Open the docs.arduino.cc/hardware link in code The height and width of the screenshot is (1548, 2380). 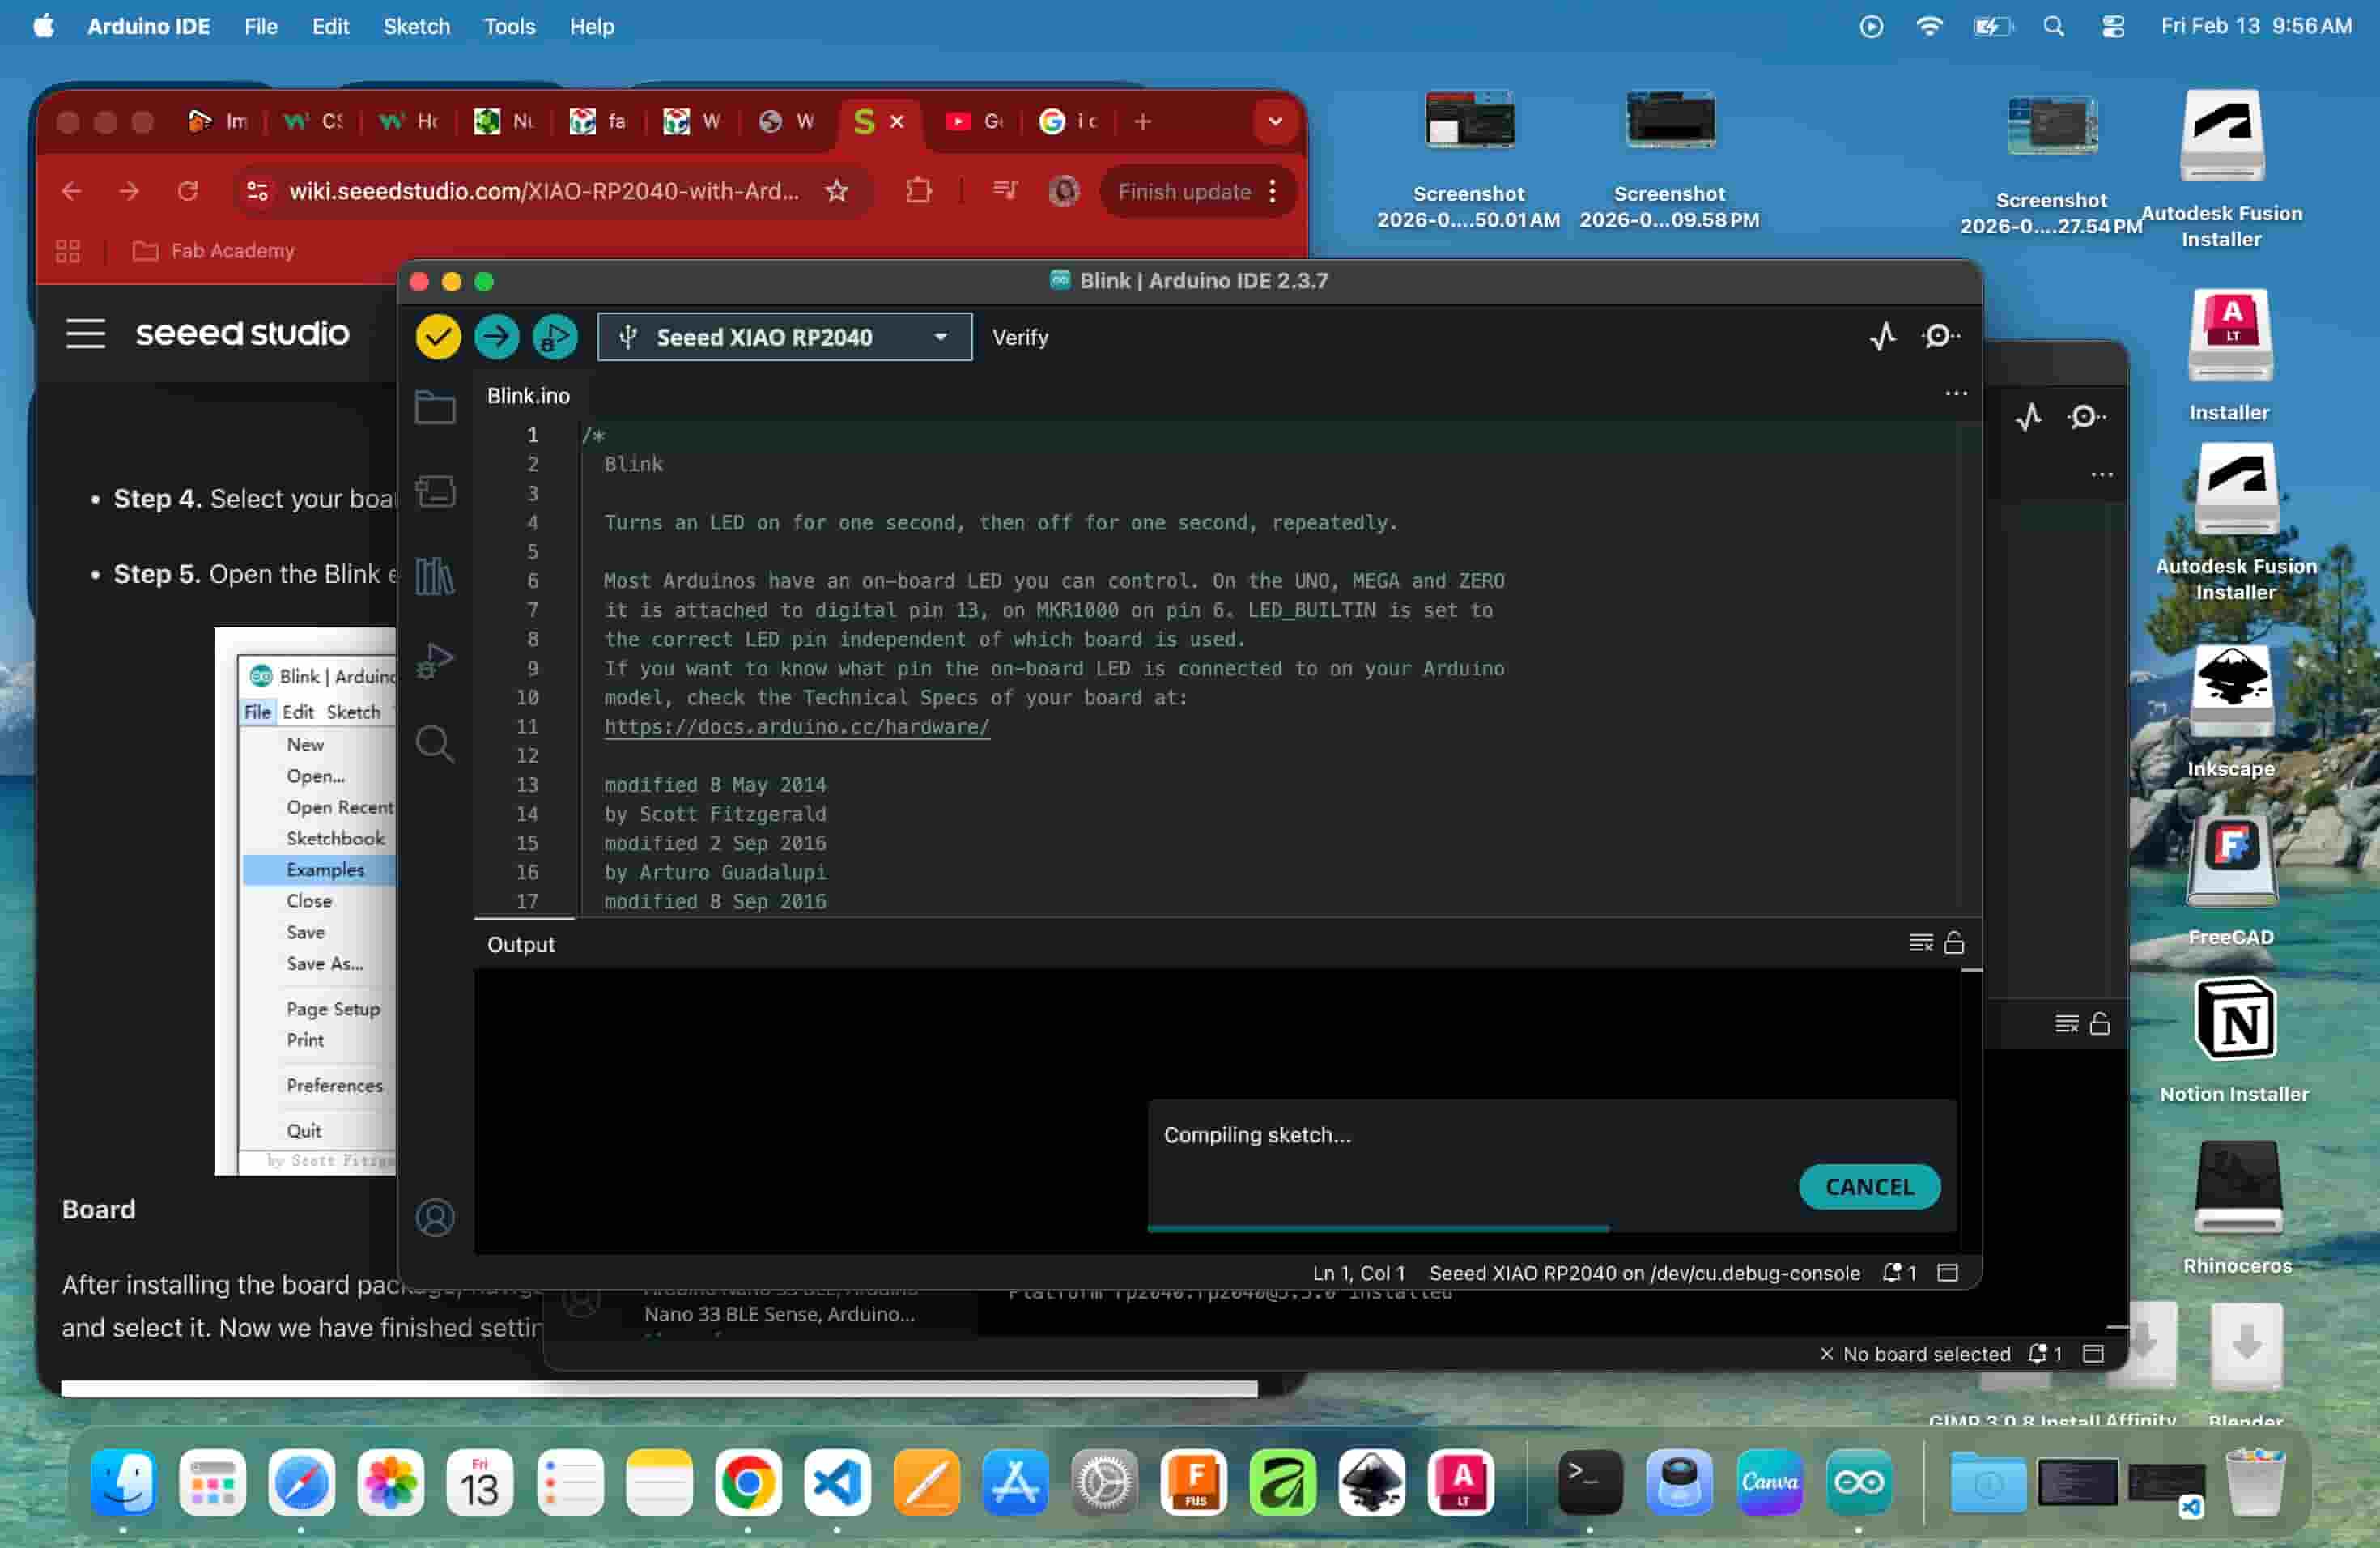tap(796, 727)
